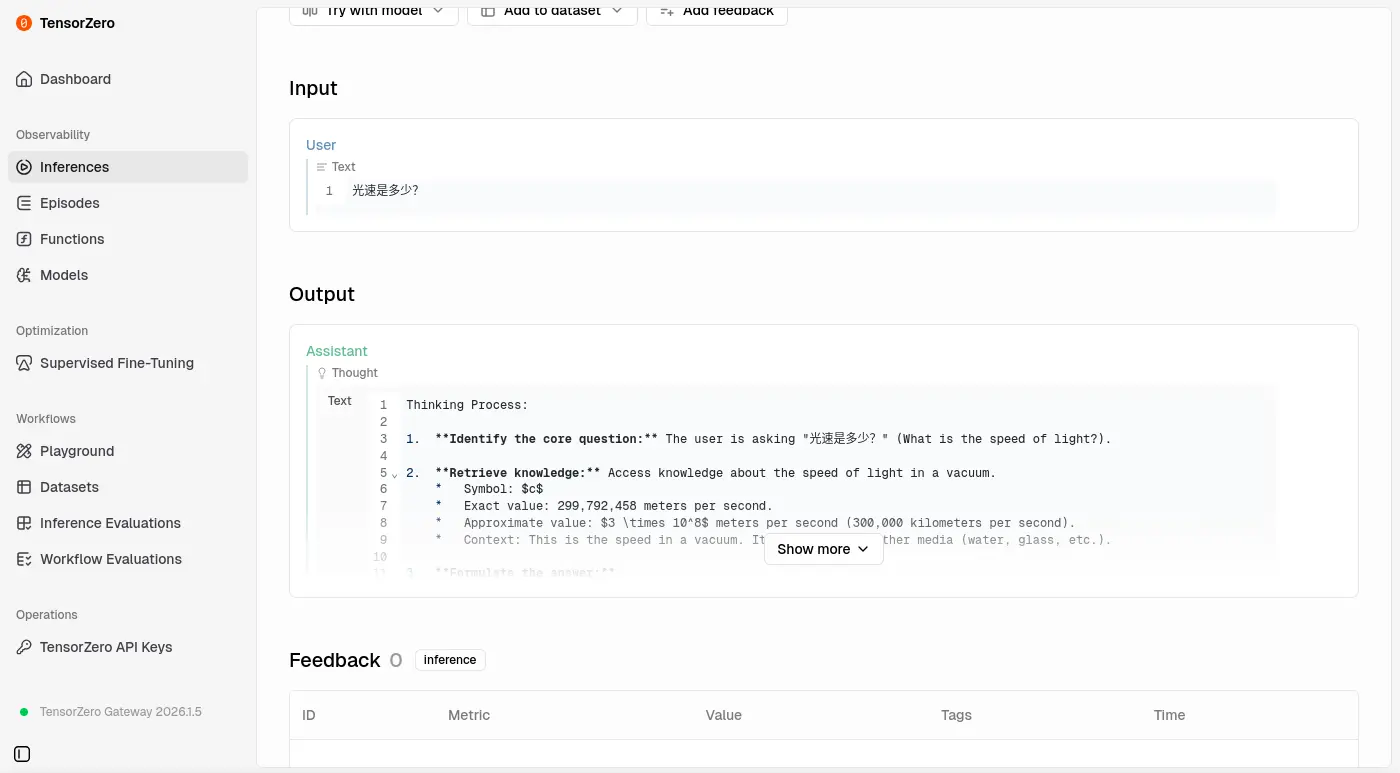This screenshot has width=1400, height=773.
Task: Click the inference tag badge
Action: point(450,660)
